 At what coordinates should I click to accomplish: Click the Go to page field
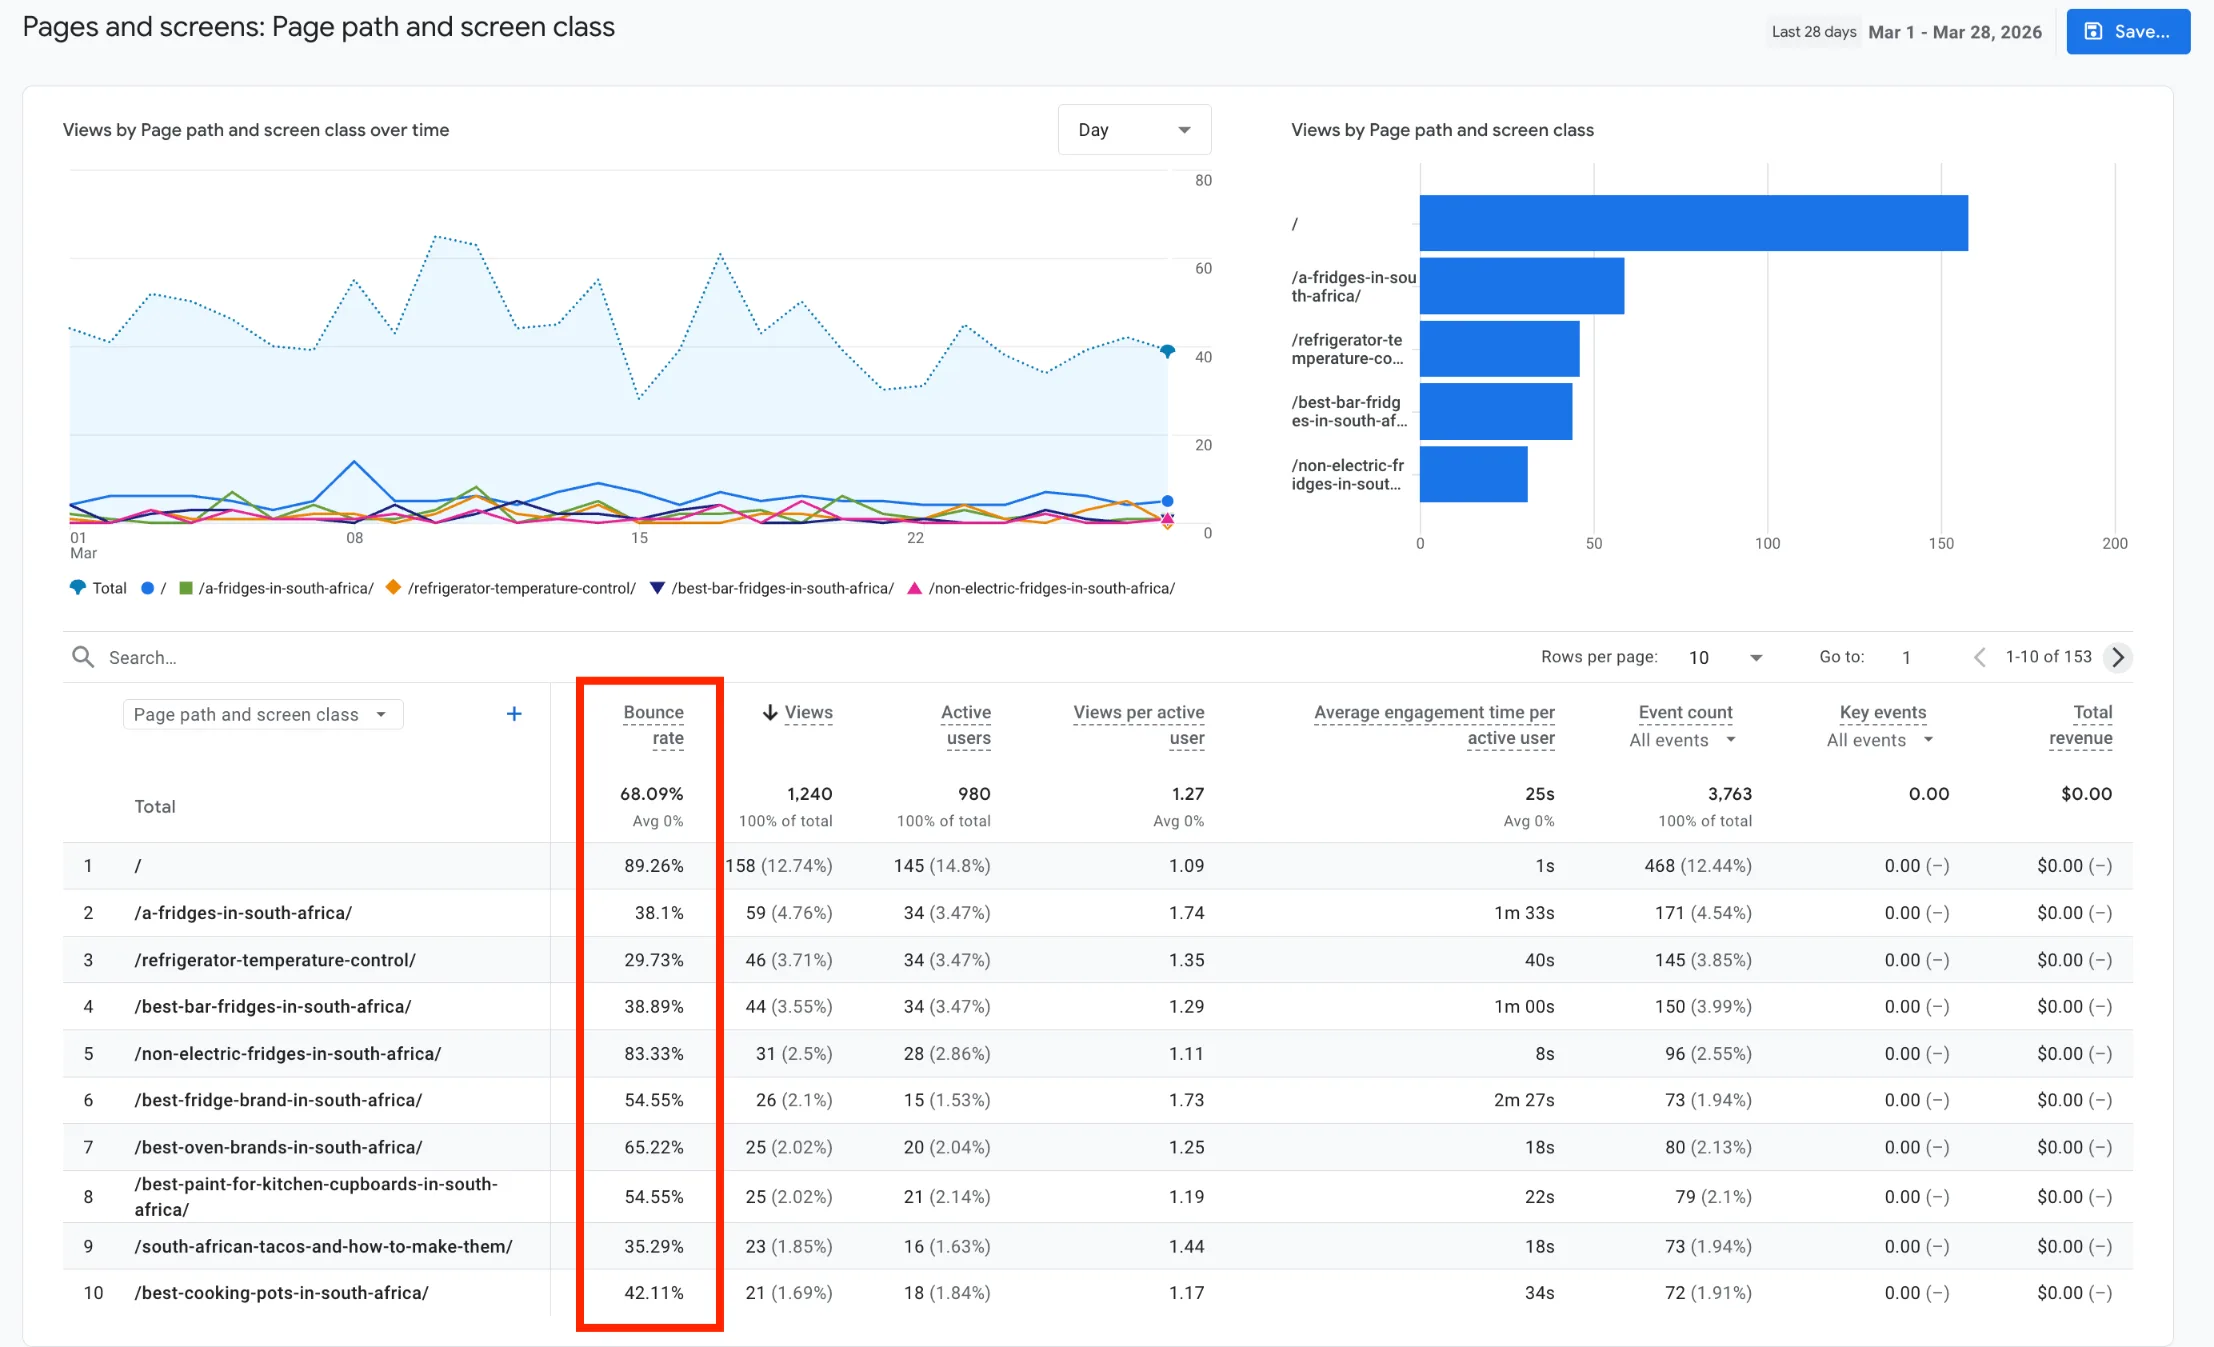pos(1908,657)
